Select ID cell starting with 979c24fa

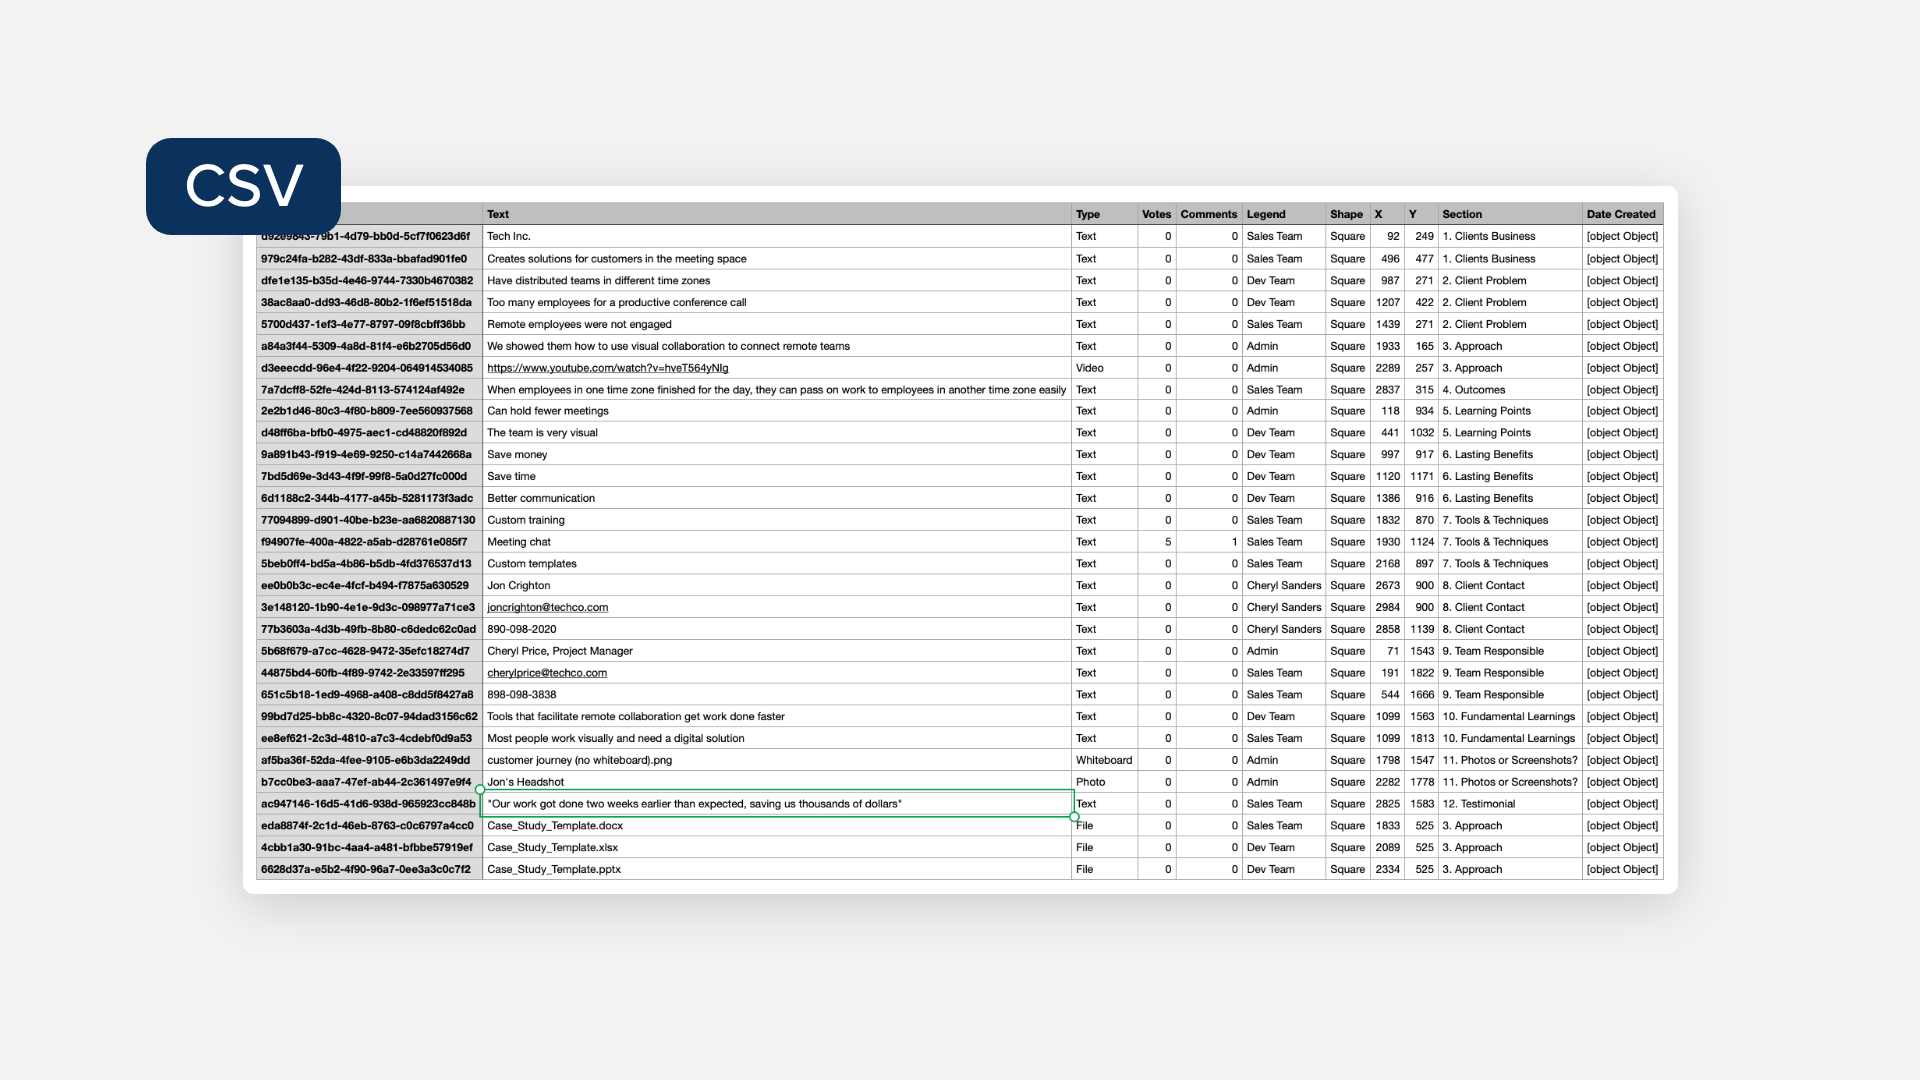pos(369,259)
